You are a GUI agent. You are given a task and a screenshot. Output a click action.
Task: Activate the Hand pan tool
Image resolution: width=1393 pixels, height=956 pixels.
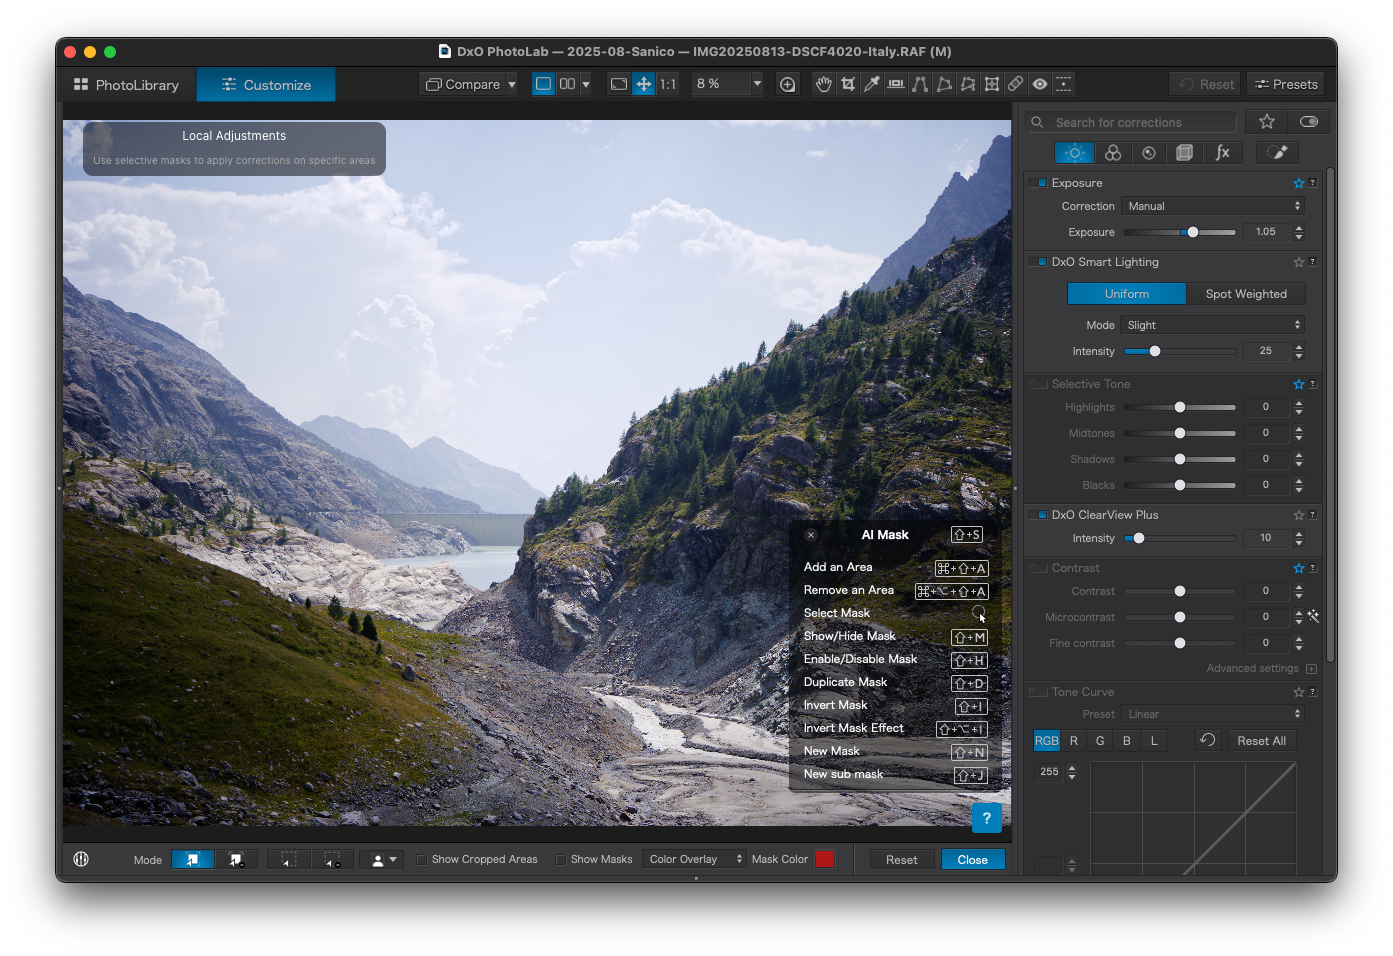[823, 84]
